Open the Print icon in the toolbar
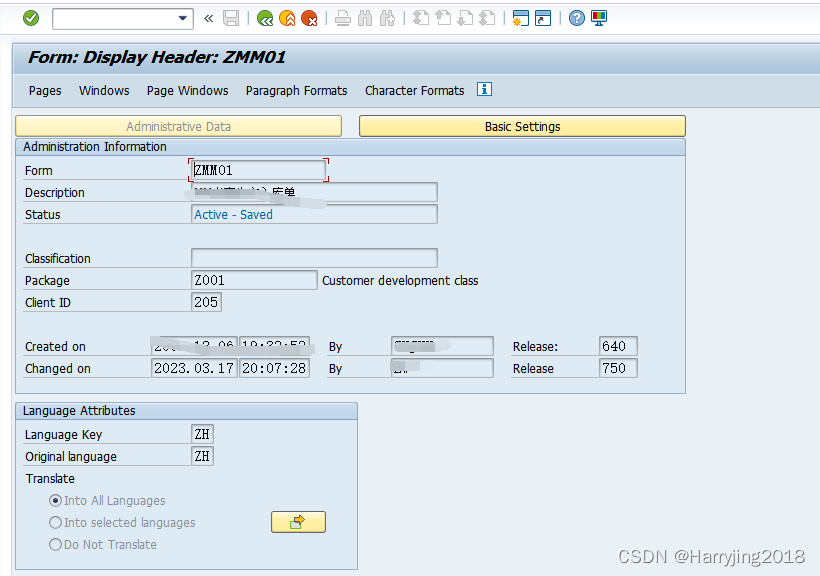820x576 pixels. point(342,18)
